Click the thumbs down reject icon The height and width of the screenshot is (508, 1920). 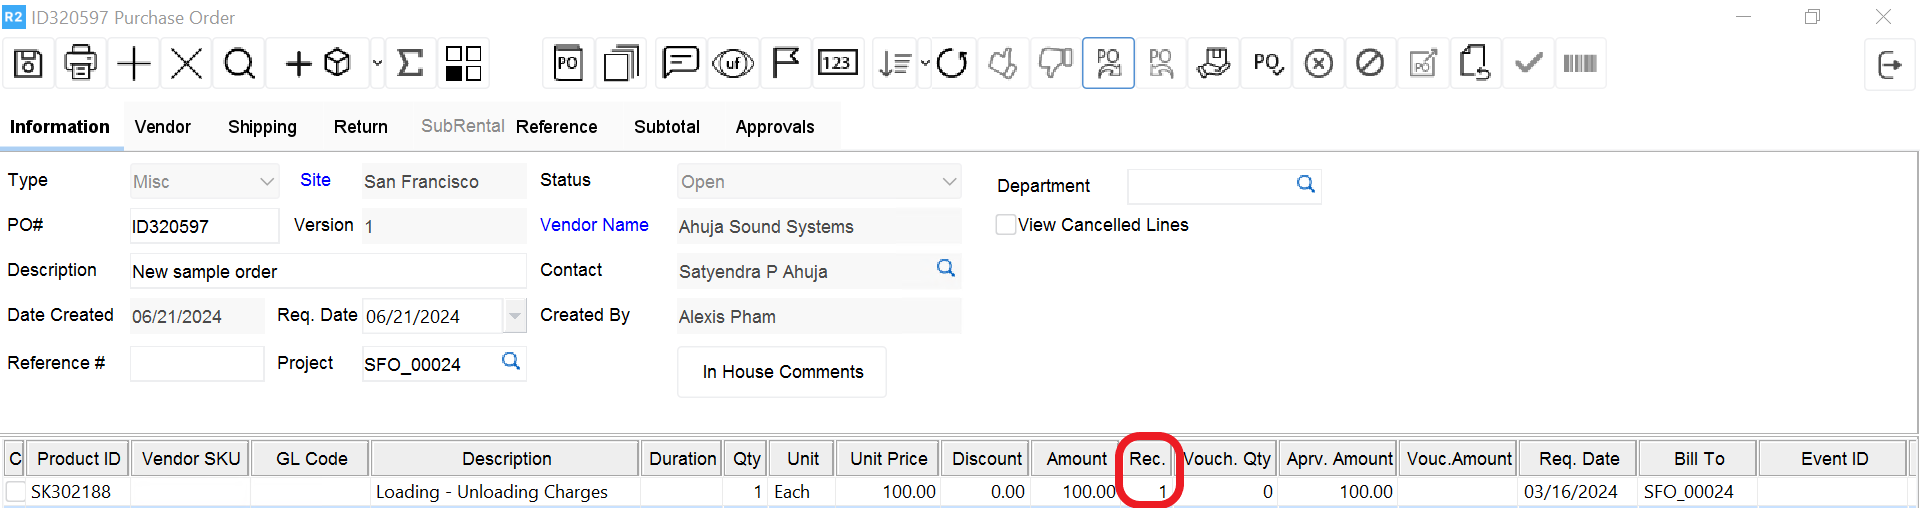click(x=1055, y=64)
